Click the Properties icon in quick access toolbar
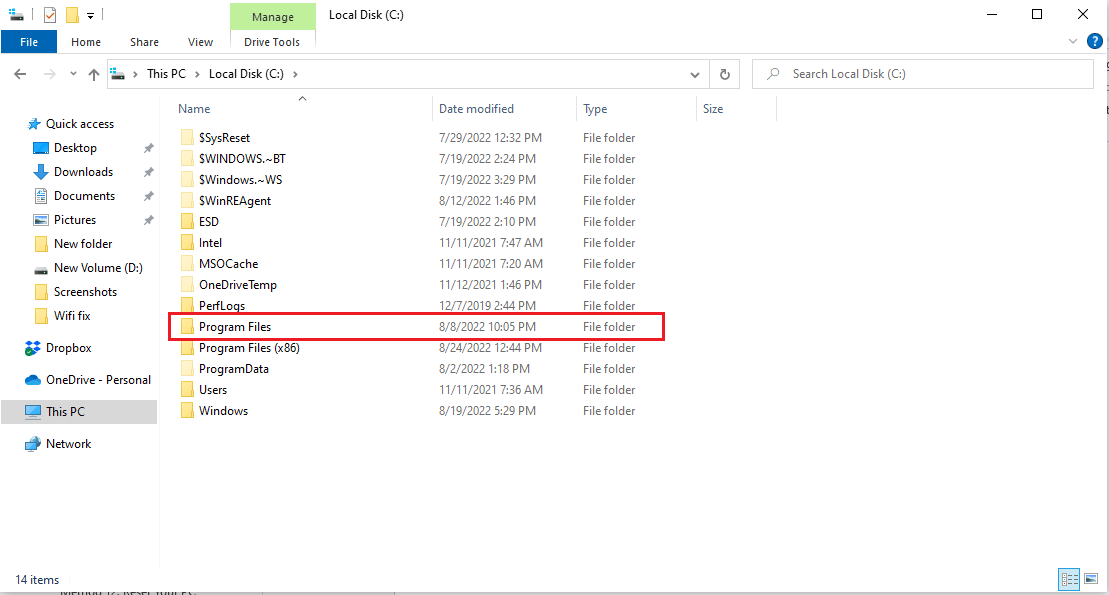This screenshot has width=1109, height=595. click(50, 15)
